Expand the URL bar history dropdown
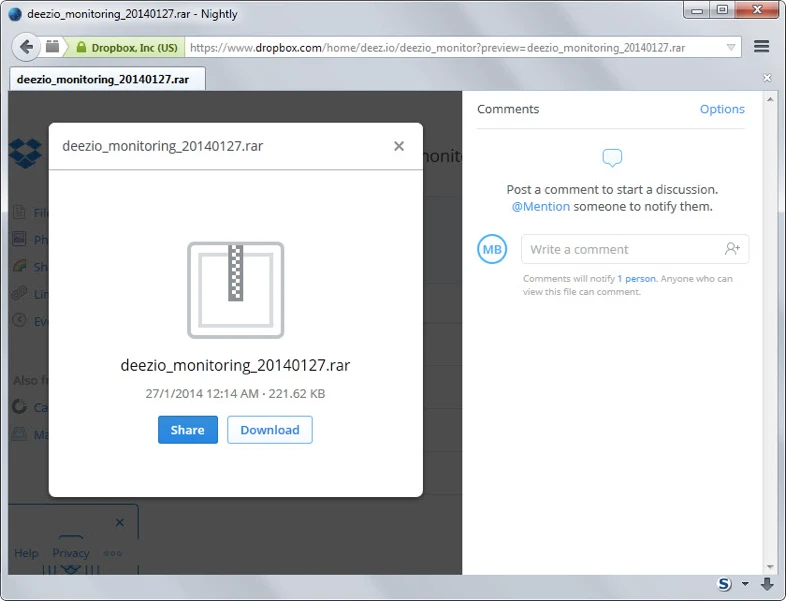Screen dimensions: 786x601 tap(731, 47)
